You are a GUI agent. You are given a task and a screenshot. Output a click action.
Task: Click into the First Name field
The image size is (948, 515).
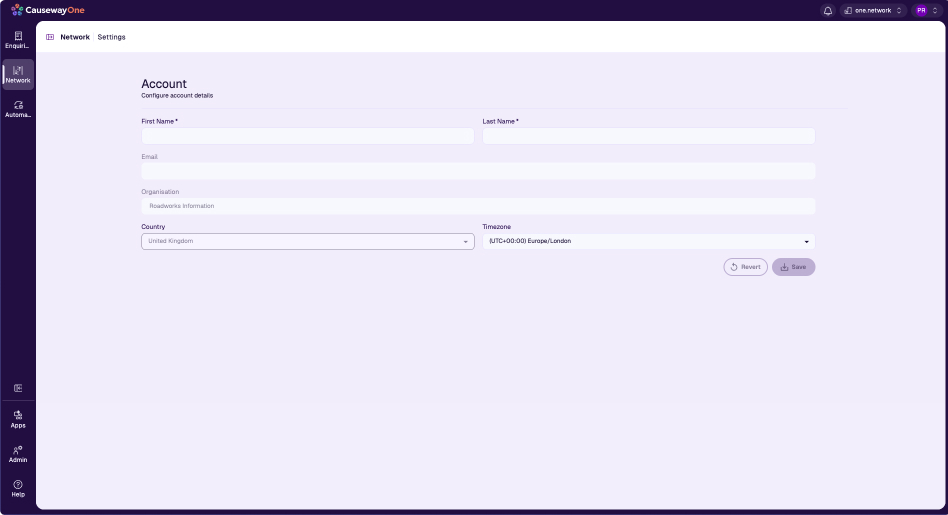(x=307, y=136)
